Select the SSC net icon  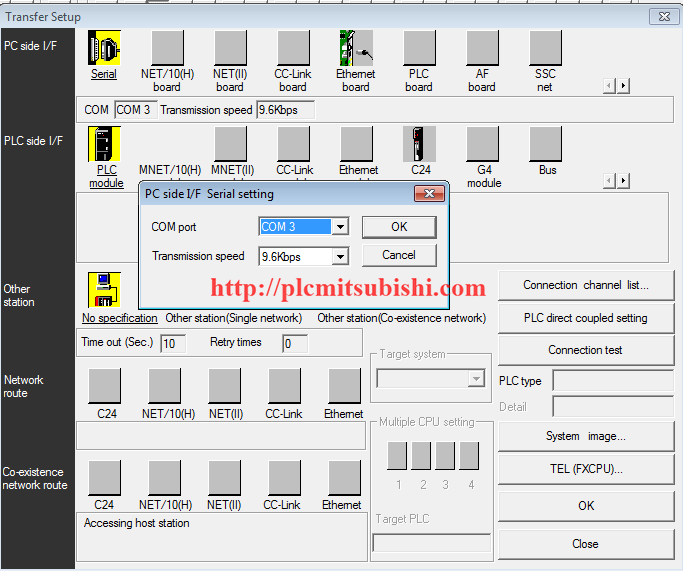545,47
